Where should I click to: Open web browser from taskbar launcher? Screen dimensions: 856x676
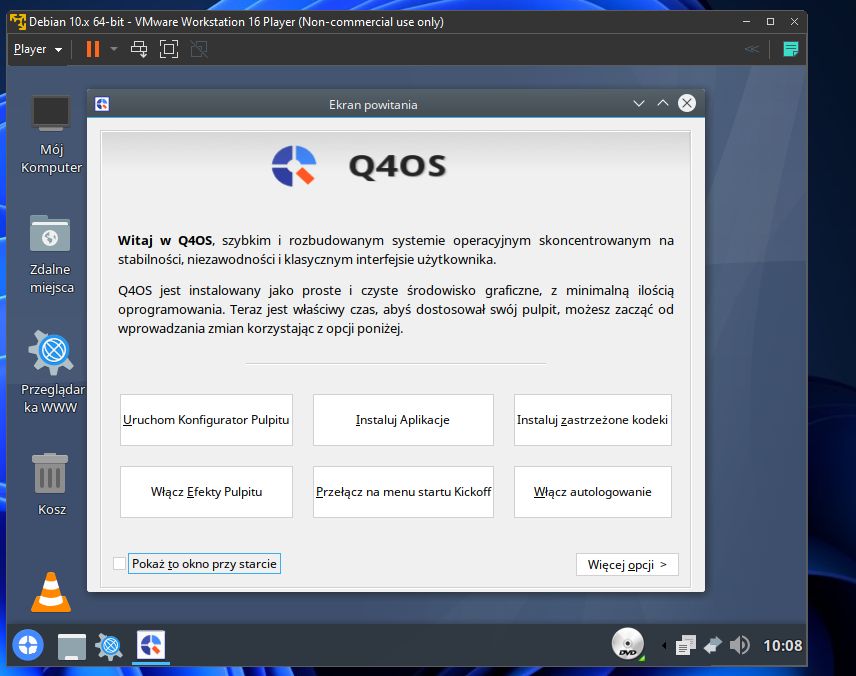click(x=109, y=647)
